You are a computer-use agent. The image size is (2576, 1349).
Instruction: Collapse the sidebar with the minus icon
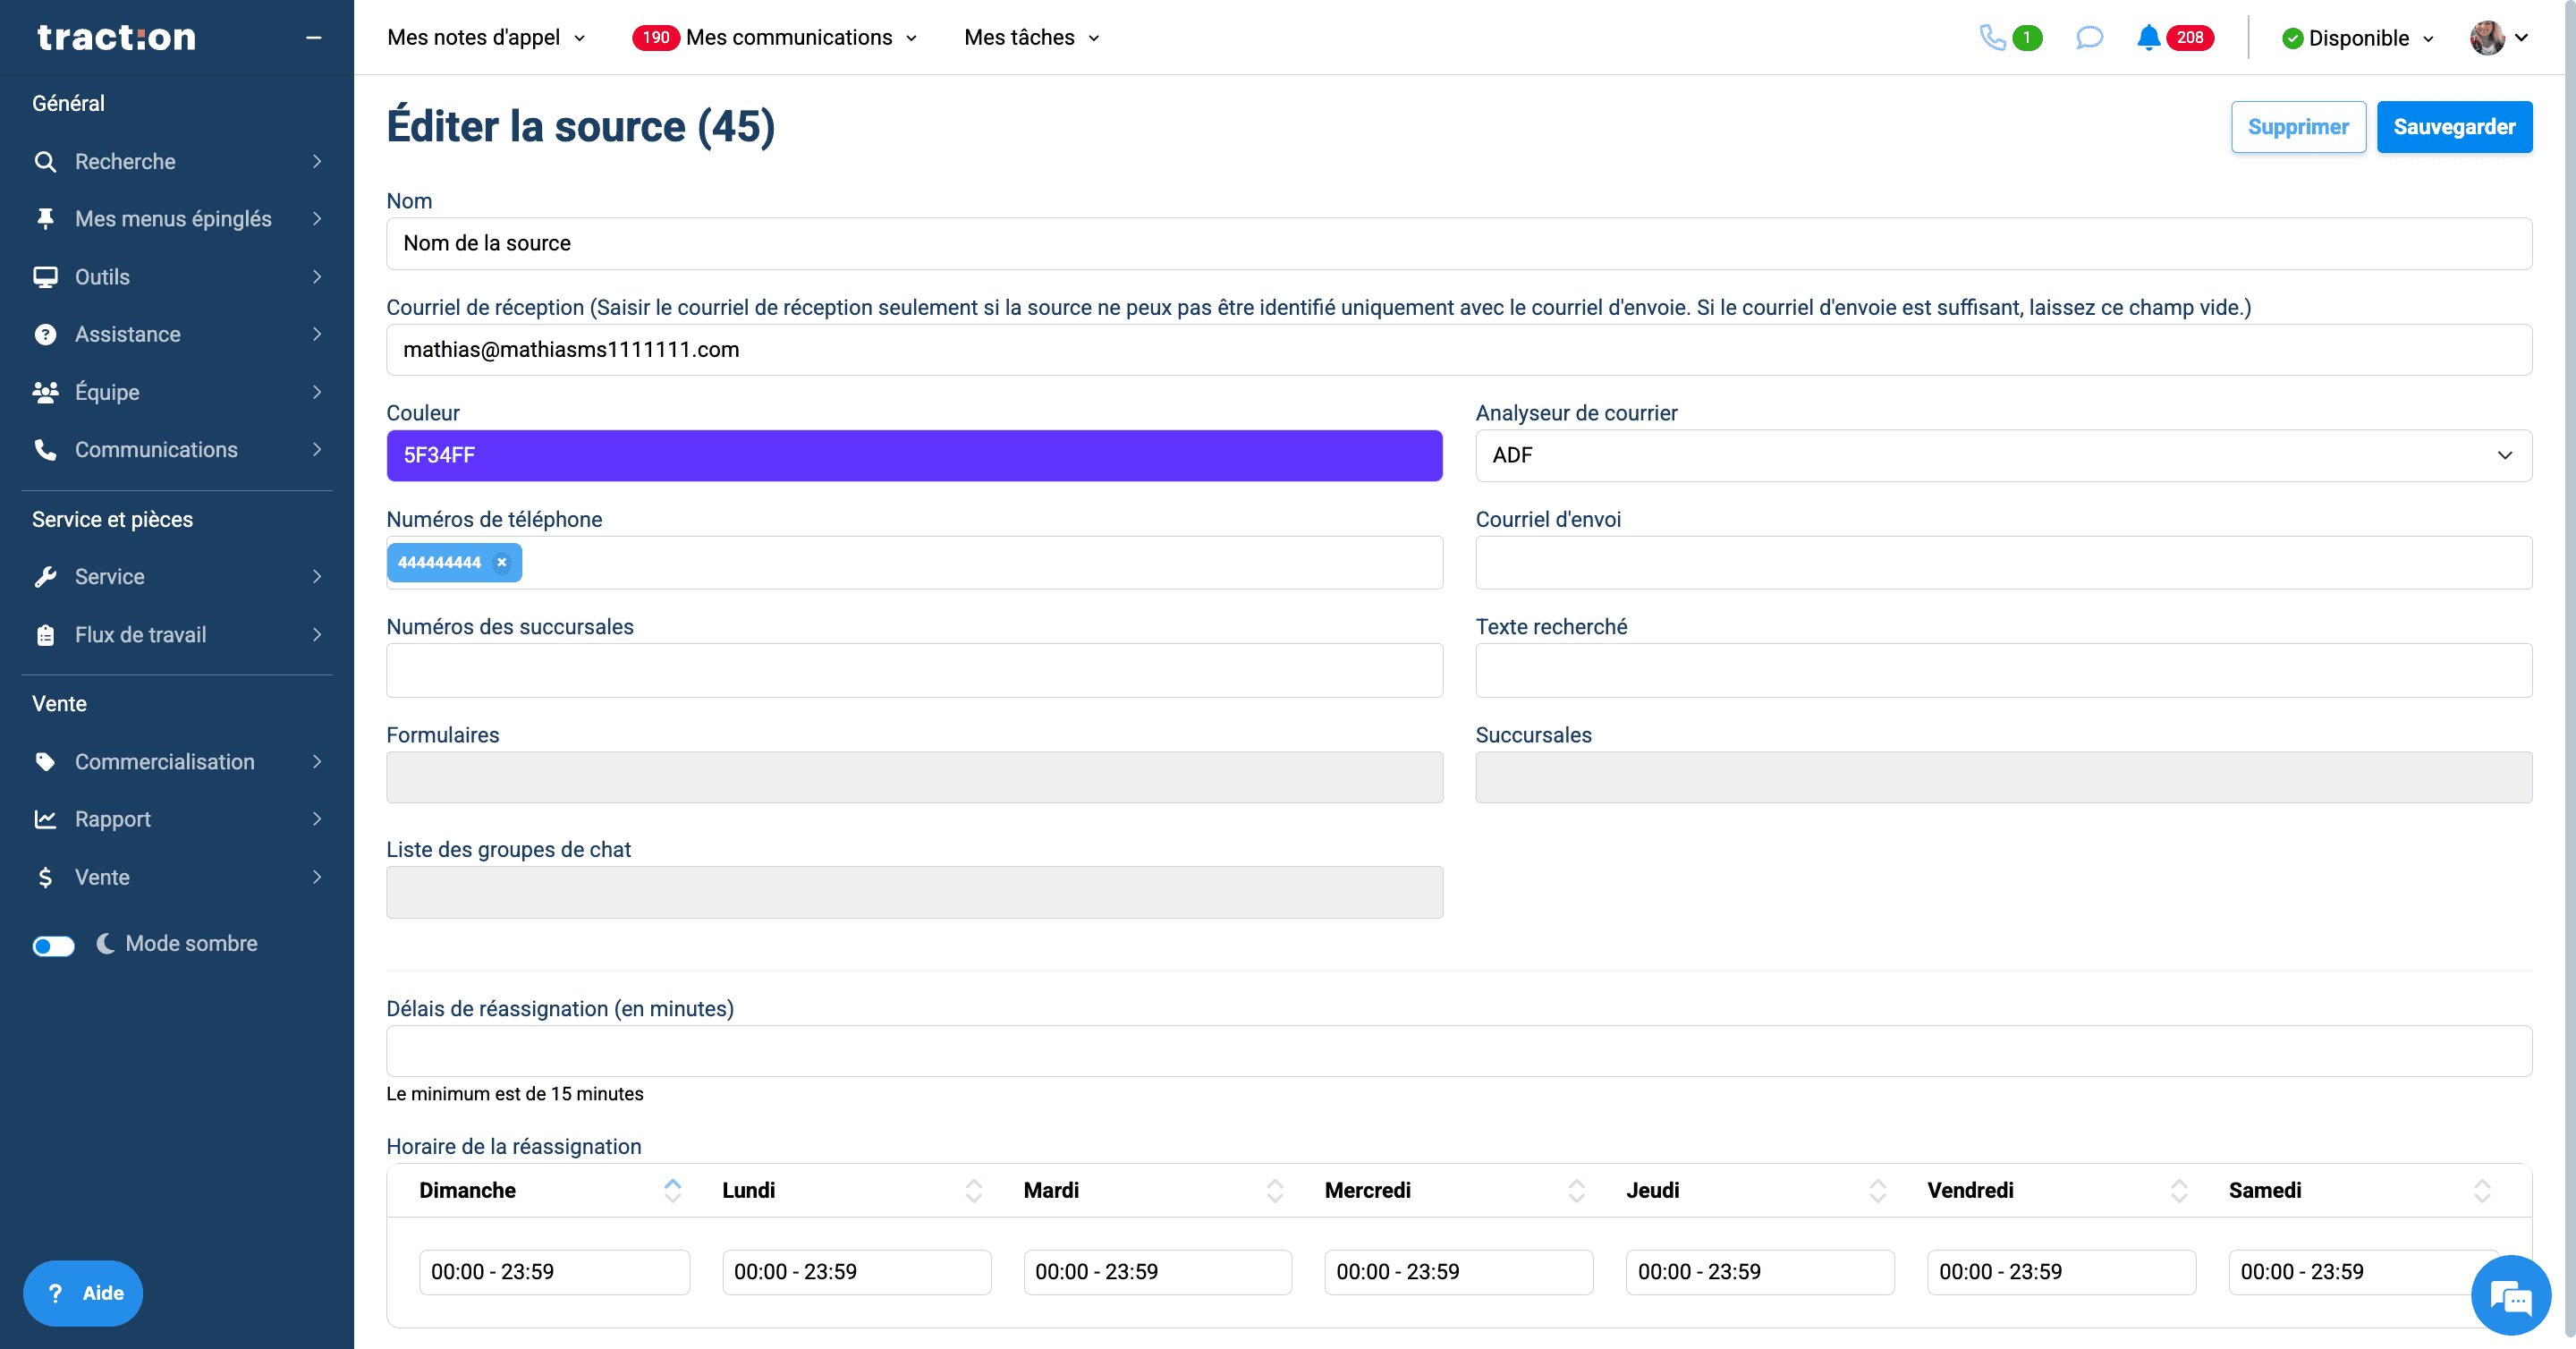point(314,37)
